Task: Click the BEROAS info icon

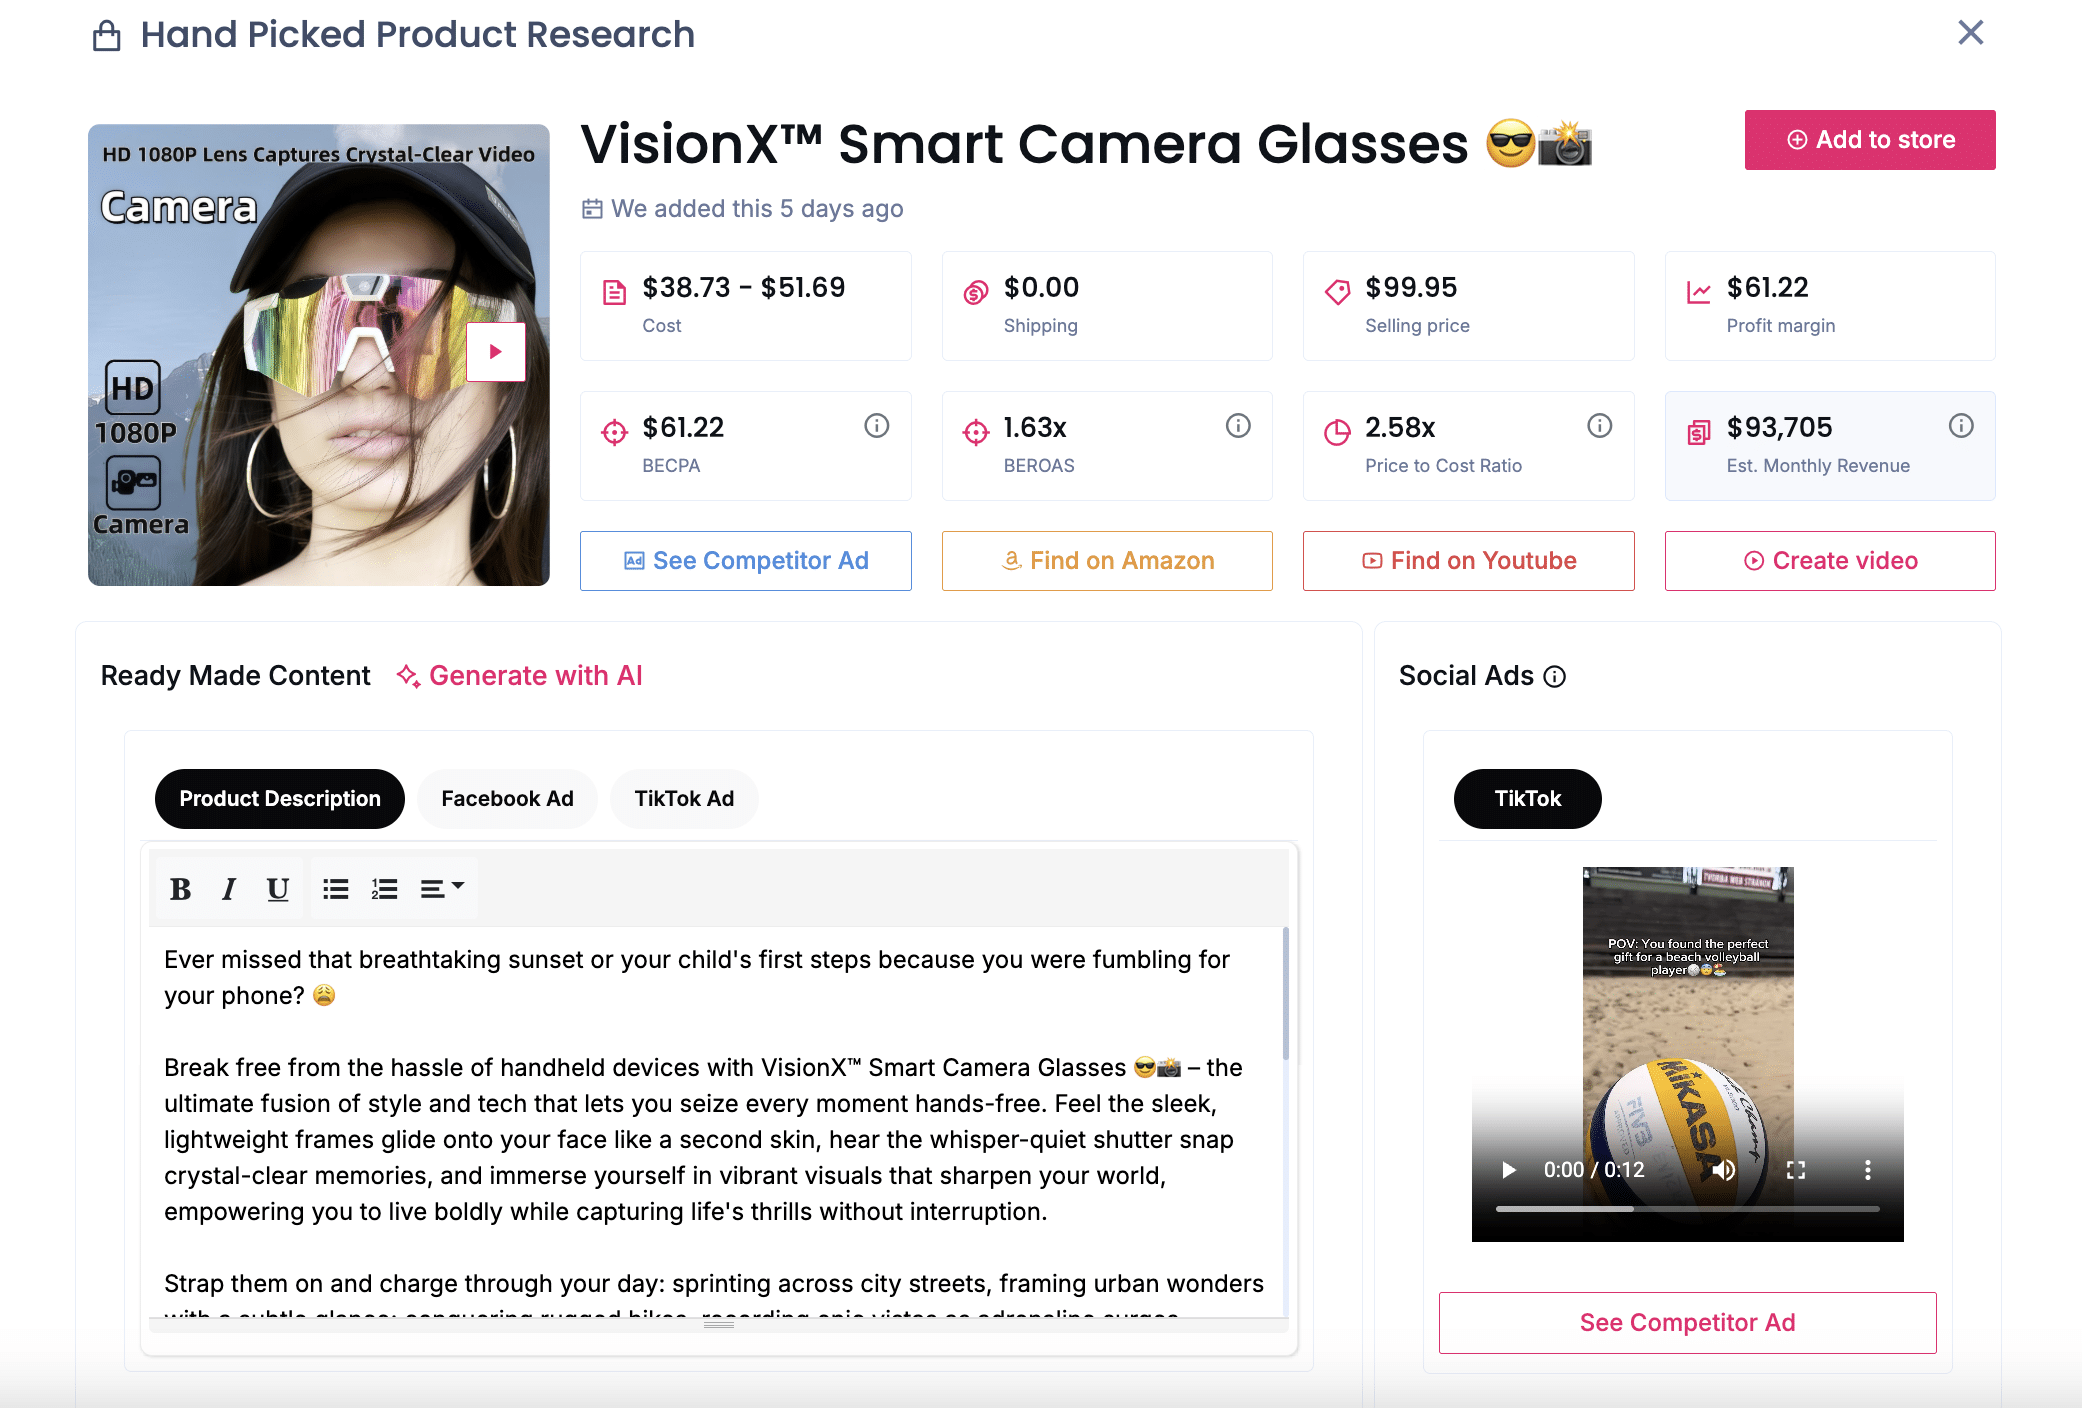Action: (x=1238, y=426)
